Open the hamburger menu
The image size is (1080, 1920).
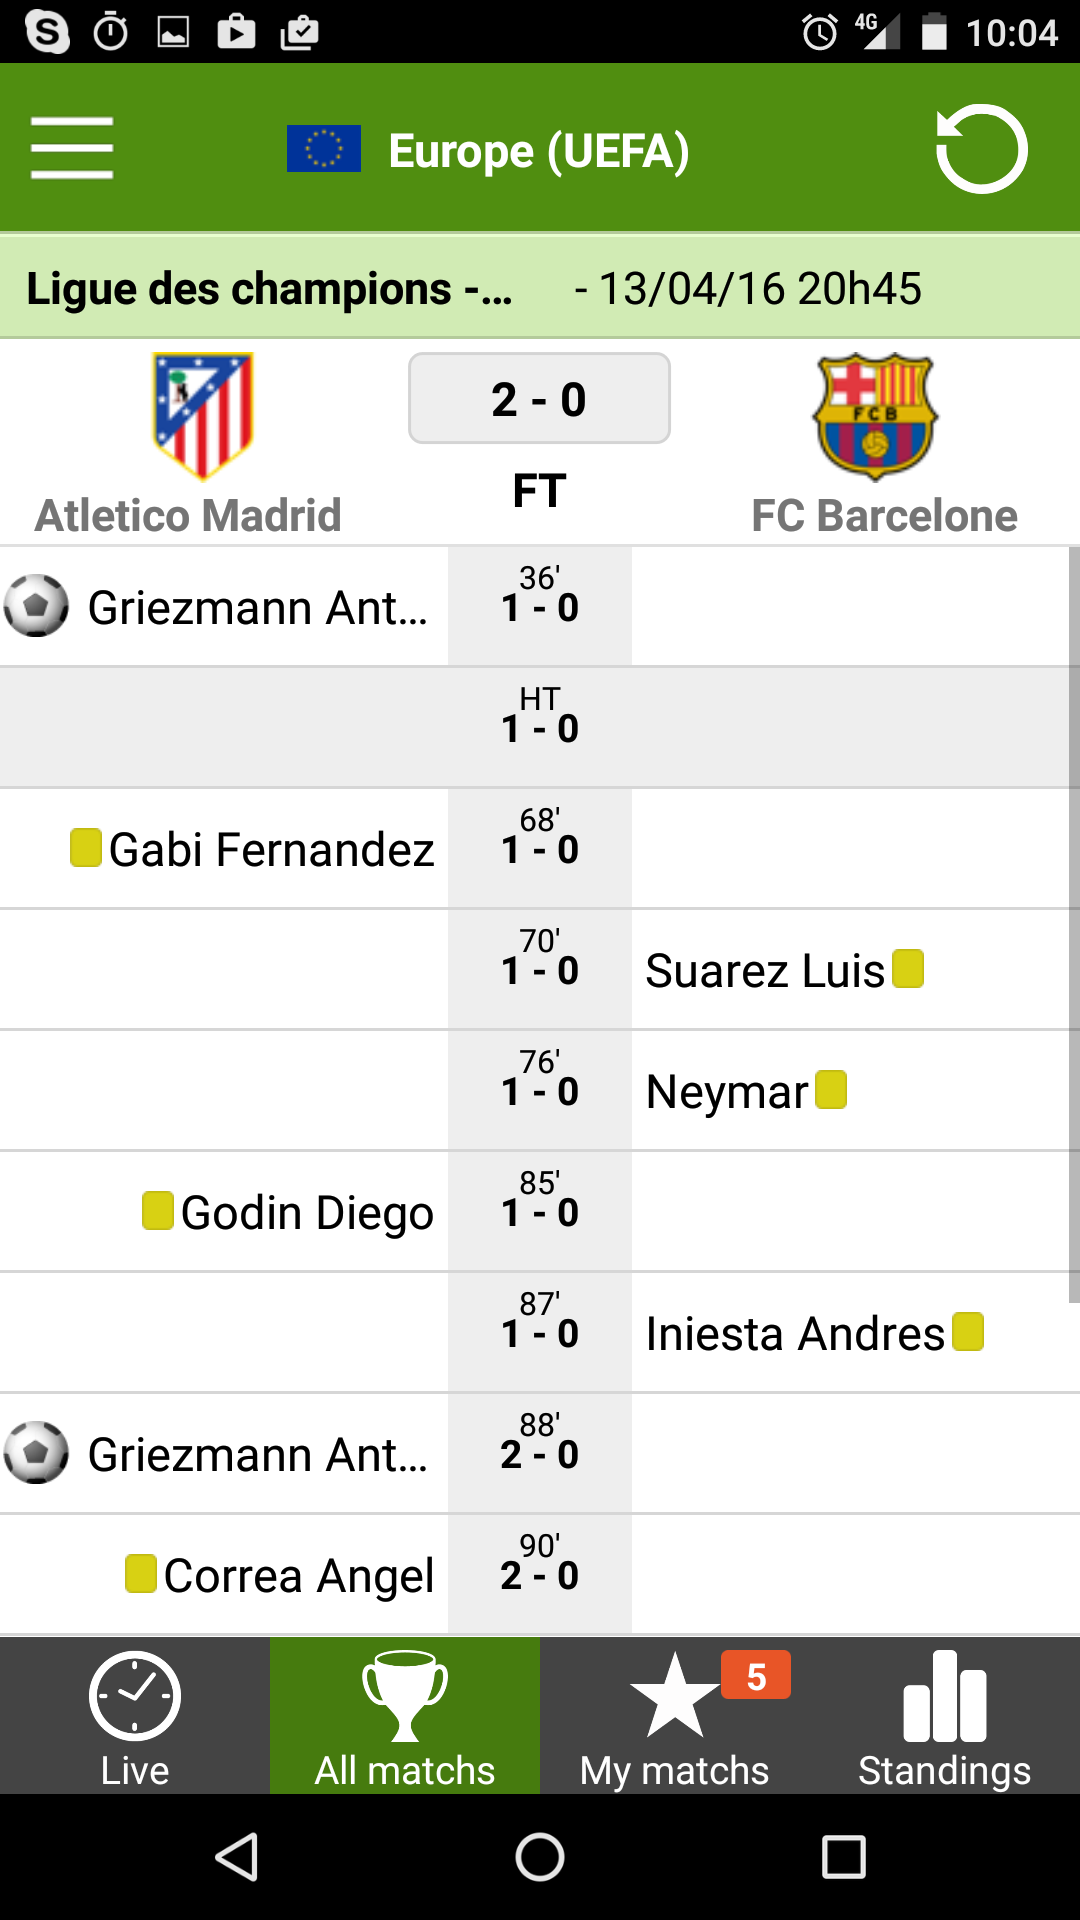point(72,148)
